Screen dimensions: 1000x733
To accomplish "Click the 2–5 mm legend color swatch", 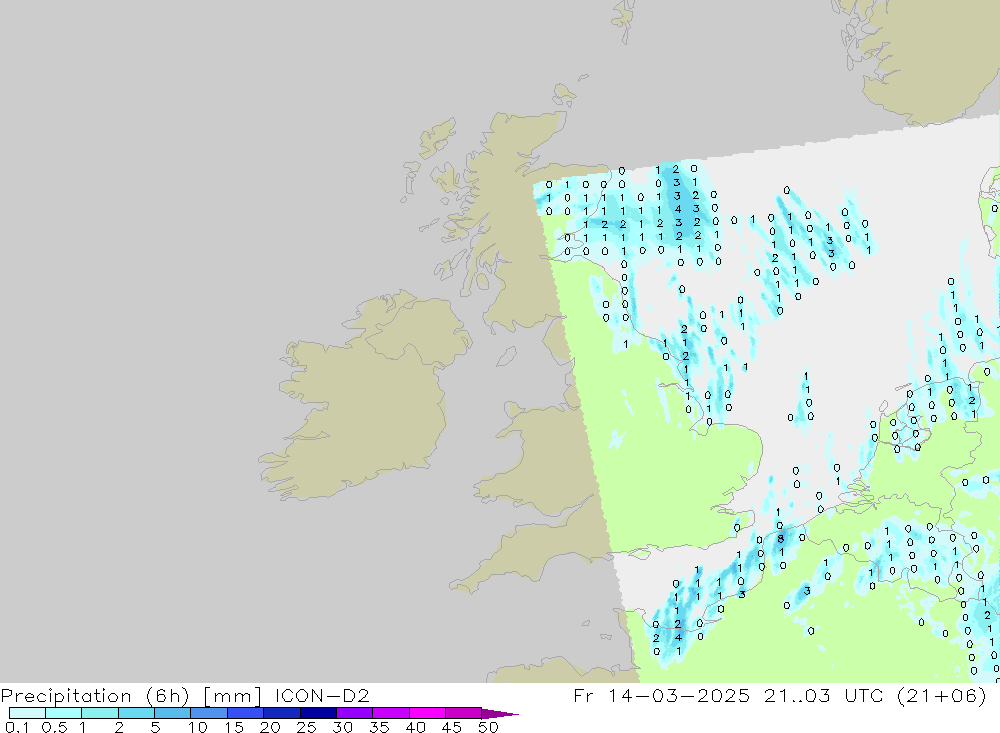I will (136, 713).
